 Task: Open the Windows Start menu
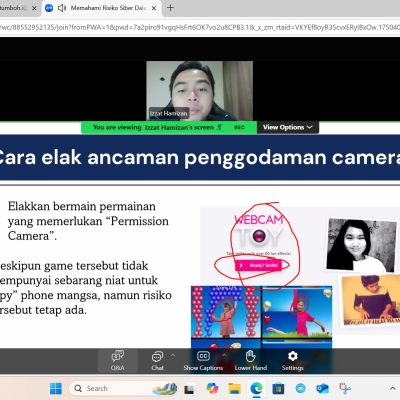pyautogui.click(x=56, y=389)
